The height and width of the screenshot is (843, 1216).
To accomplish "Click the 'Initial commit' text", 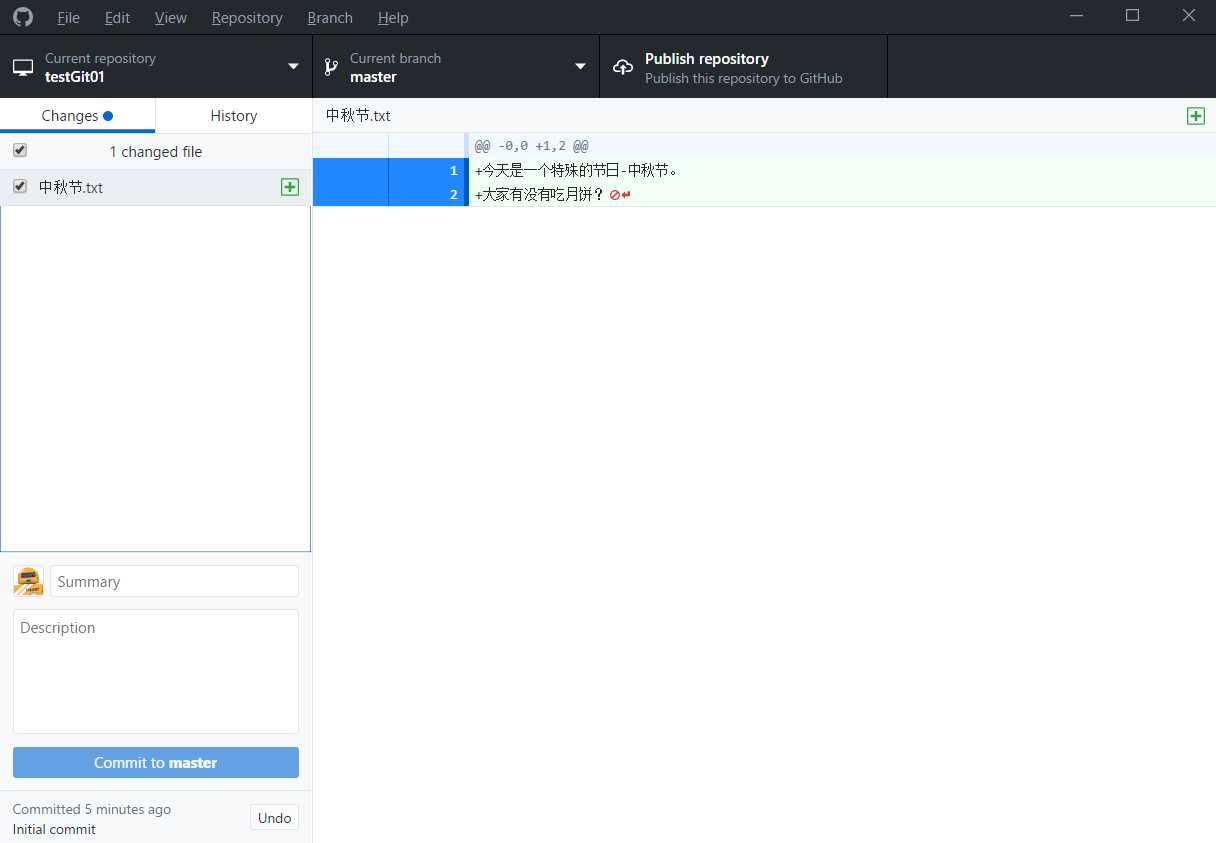I will pos(54,829).
